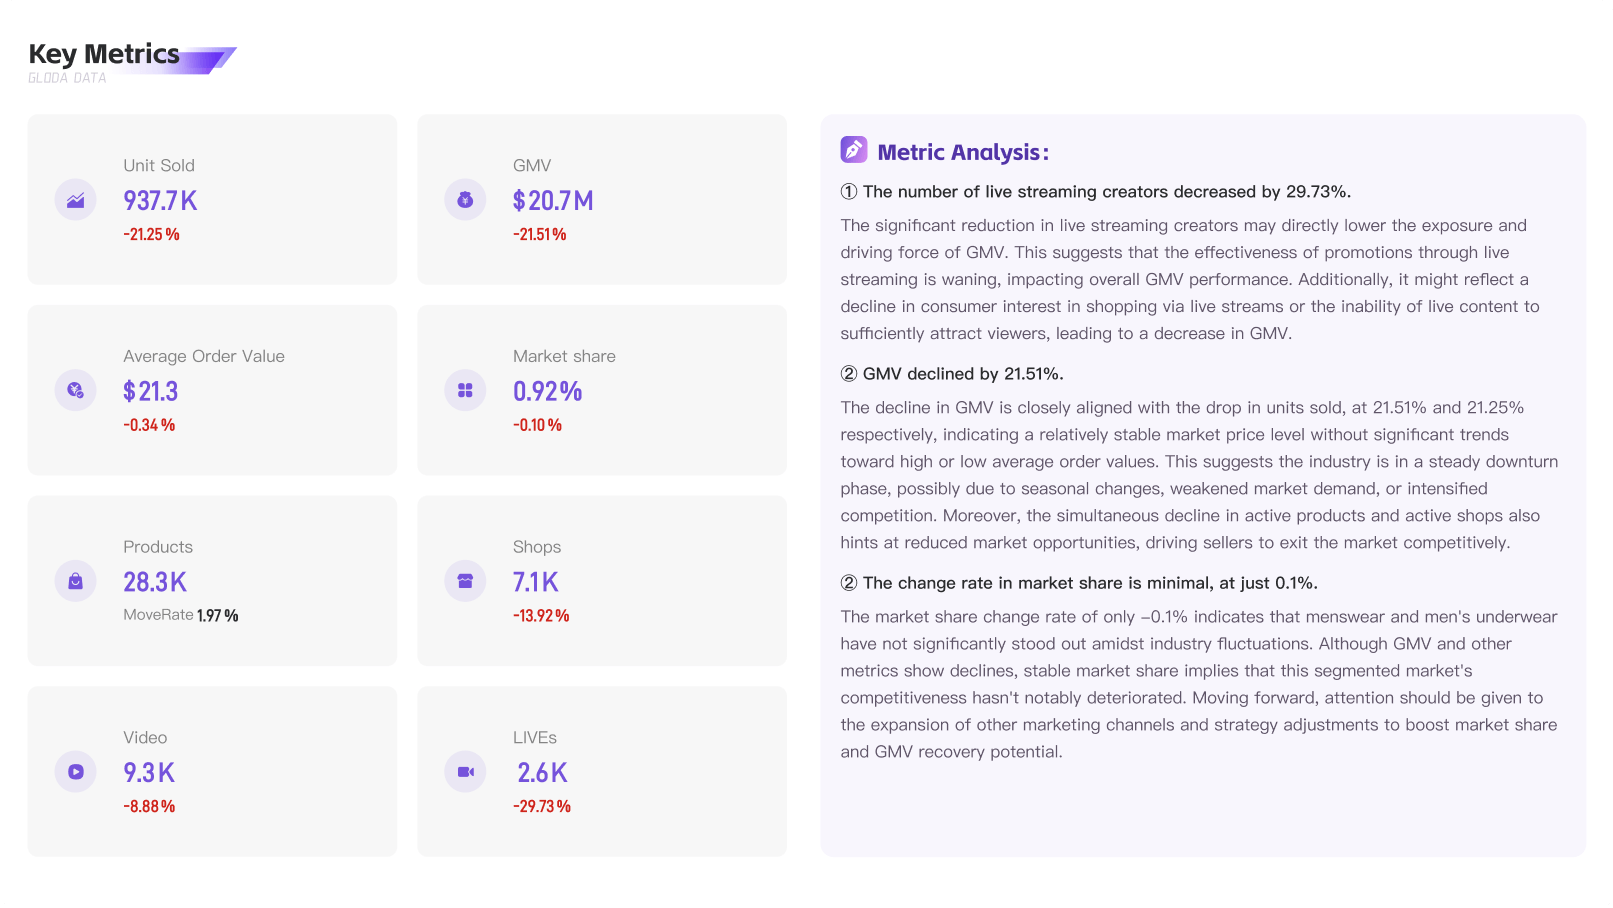1613x908 pixels.
Task: Click the Unit Sold chart icon
Action: click(x=75, y=200)
